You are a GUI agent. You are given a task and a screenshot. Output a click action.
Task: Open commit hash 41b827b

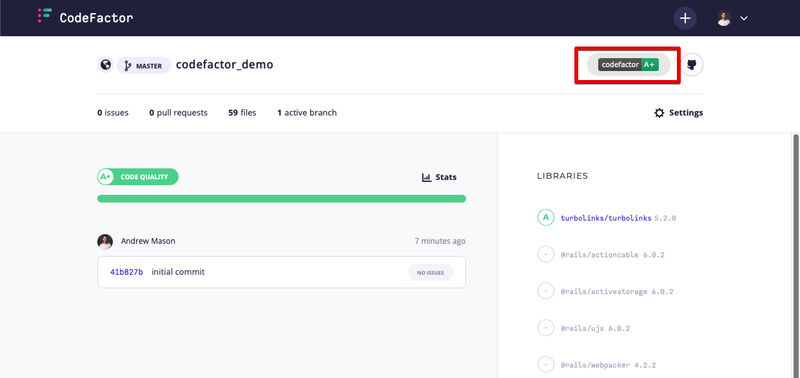click(x=127, y=272)
